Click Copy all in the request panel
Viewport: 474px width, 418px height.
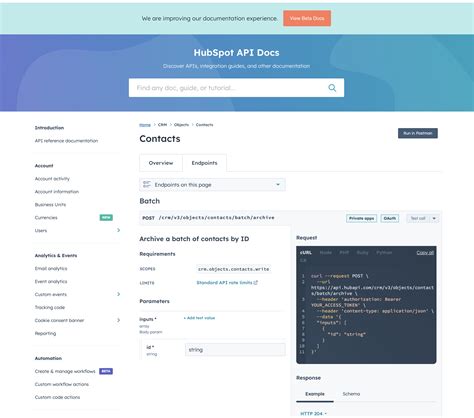point(425,253)
